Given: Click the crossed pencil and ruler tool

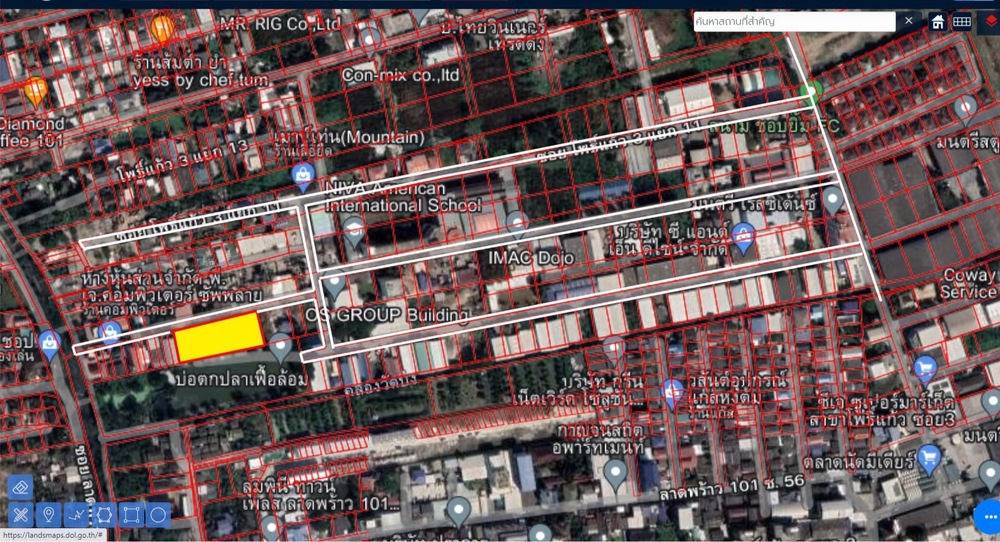Looking at the screenshot, I should 21,515.
